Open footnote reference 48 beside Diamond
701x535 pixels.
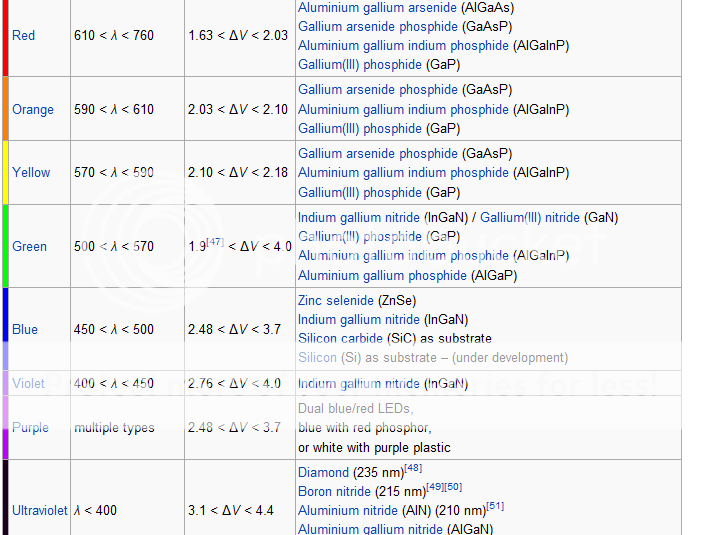pyautogui.click(x=414, y=469)
